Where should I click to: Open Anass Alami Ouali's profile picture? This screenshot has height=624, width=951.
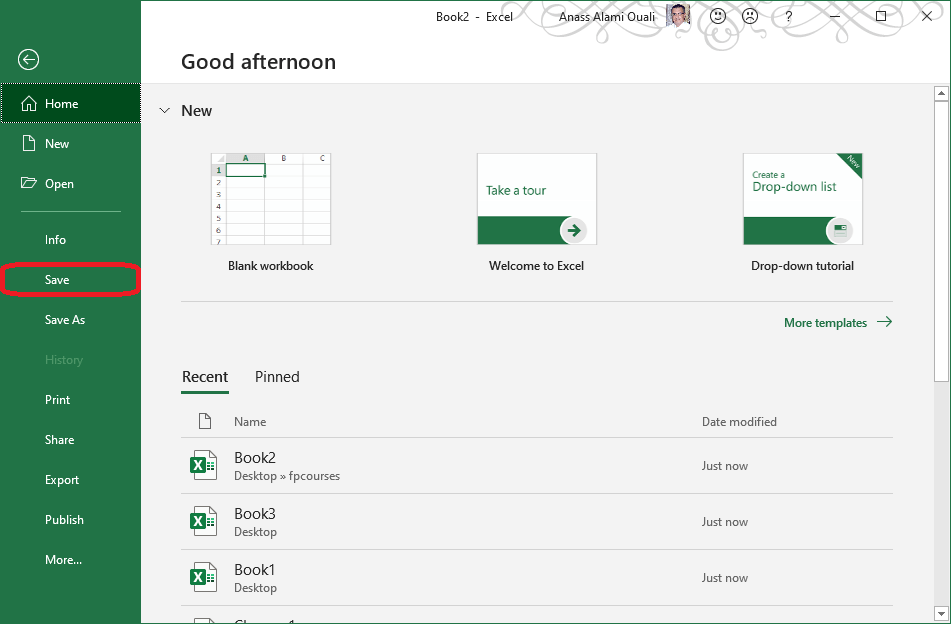[677, 16]
